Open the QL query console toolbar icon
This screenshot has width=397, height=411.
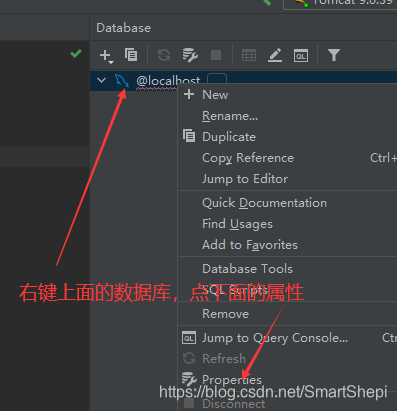[x=301, y=55]
